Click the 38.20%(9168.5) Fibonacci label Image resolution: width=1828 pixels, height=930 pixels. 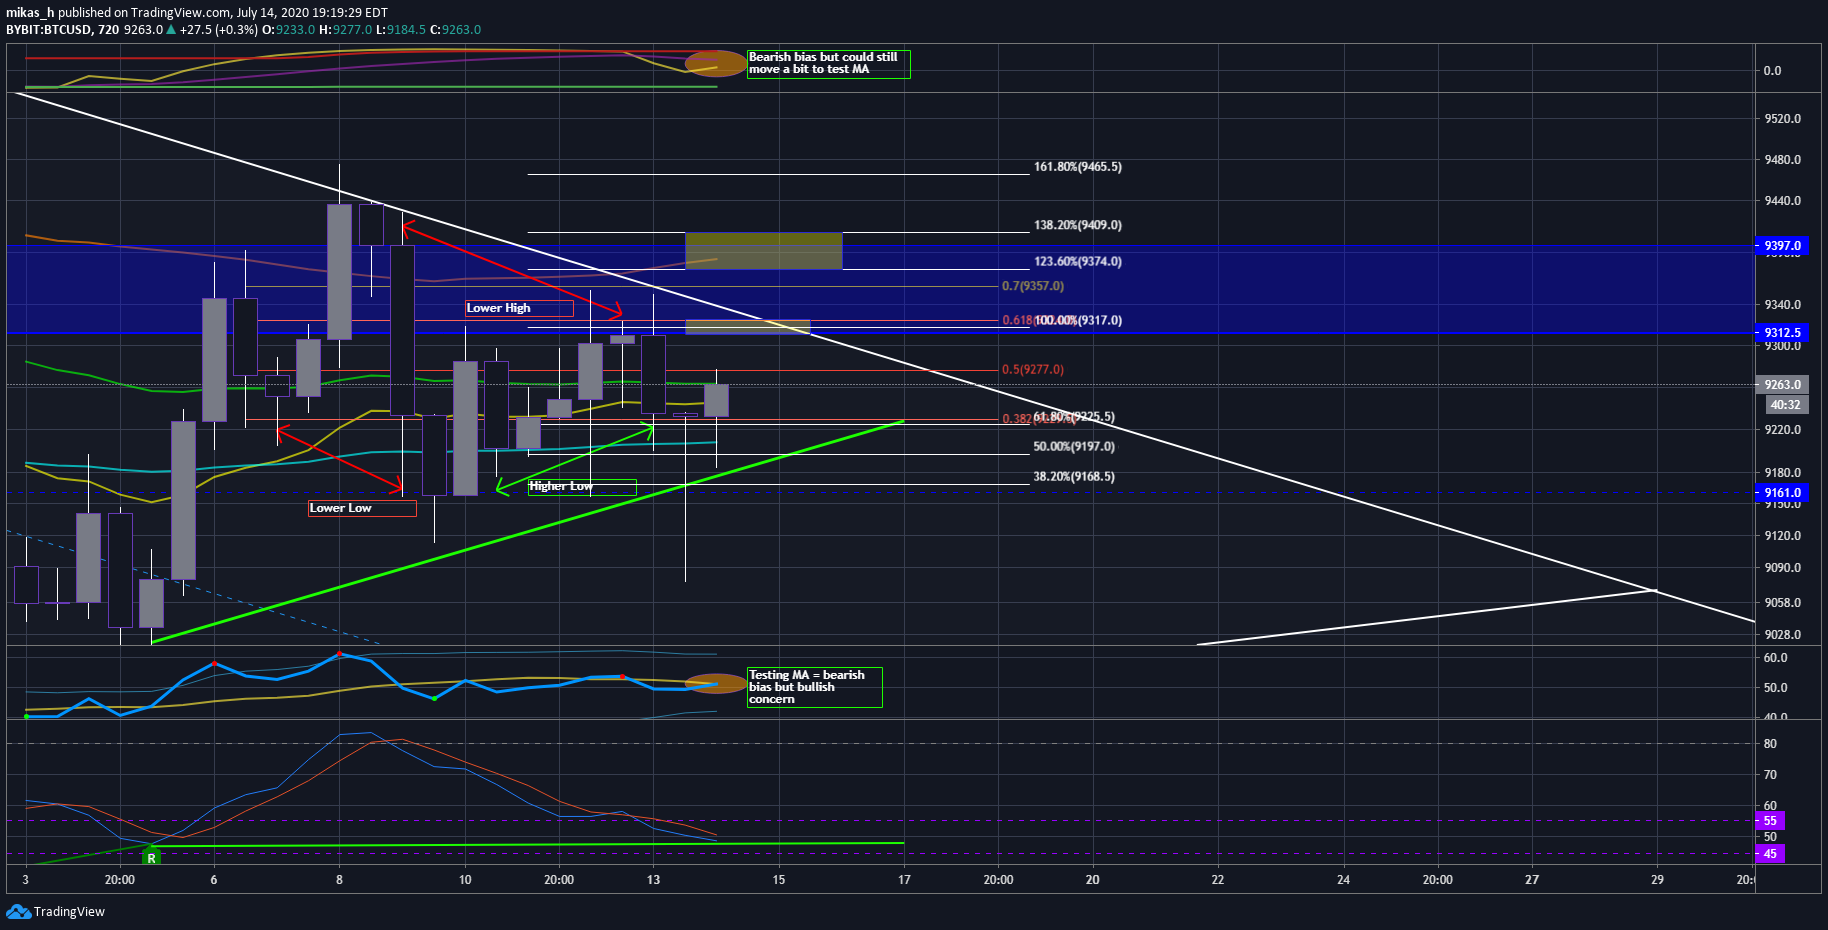(x=1073, y=476)
